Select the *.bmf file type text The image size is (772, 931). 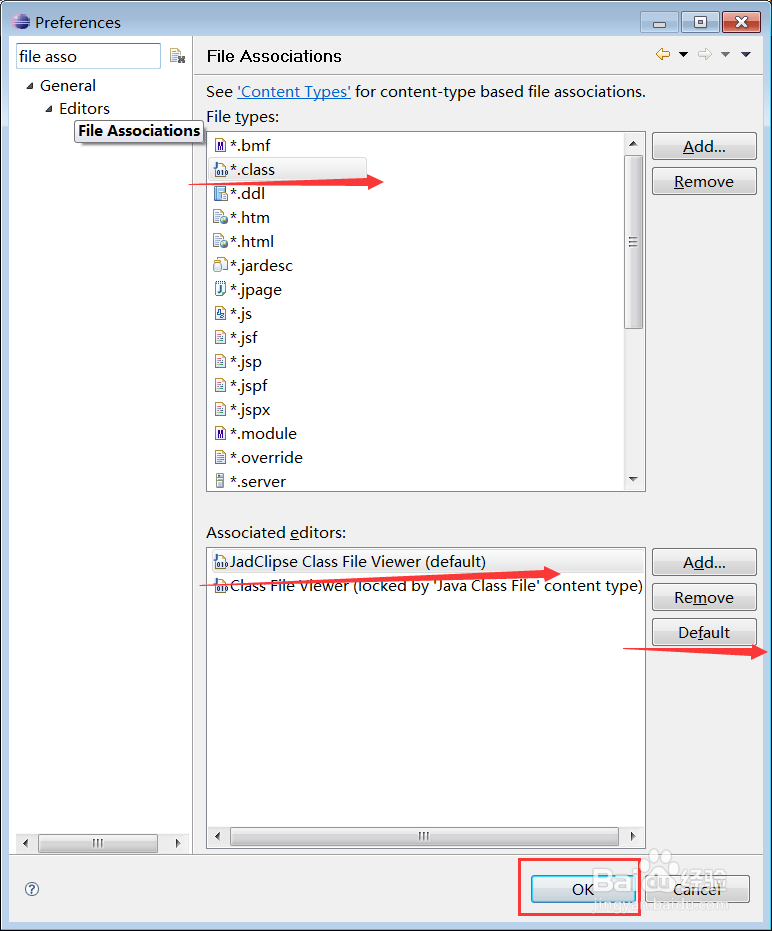coord(250,145)
